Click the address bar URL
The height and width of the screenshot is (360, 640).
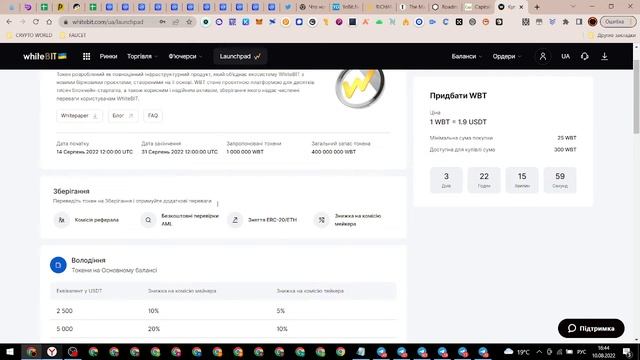click(108, 22)
